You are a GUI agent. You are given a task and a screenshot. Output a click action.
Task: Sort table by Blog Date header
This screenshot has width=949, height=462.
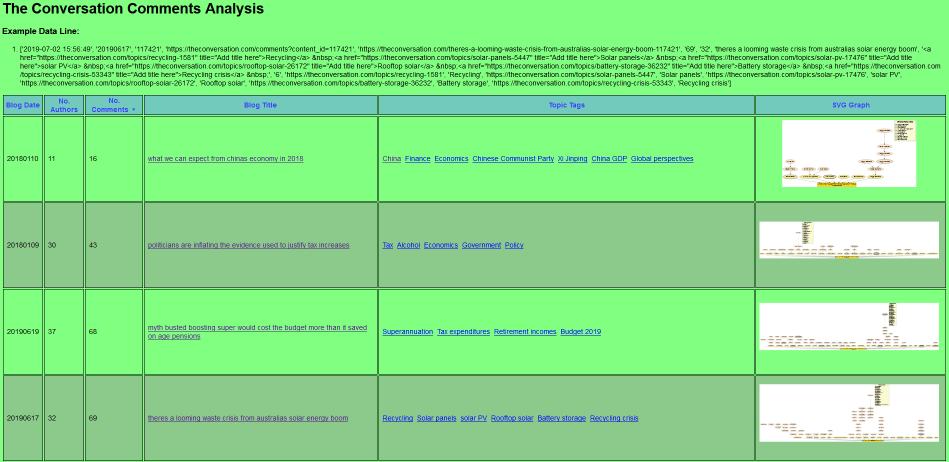point(23,105)
